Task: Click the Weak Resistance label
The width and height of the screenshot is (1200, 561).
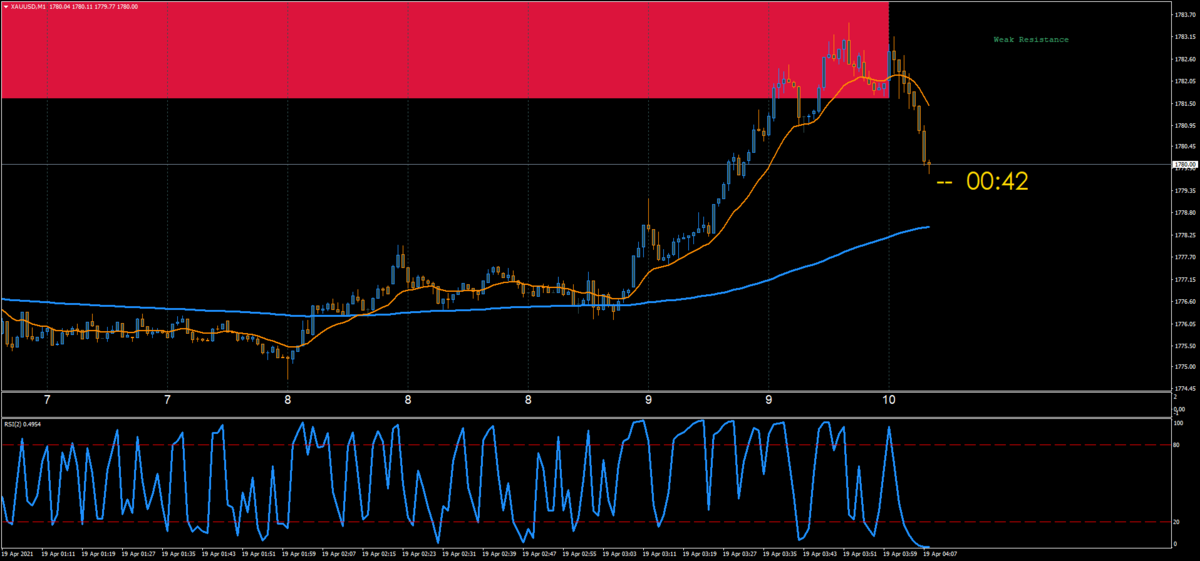Action: coord(1031,40)
